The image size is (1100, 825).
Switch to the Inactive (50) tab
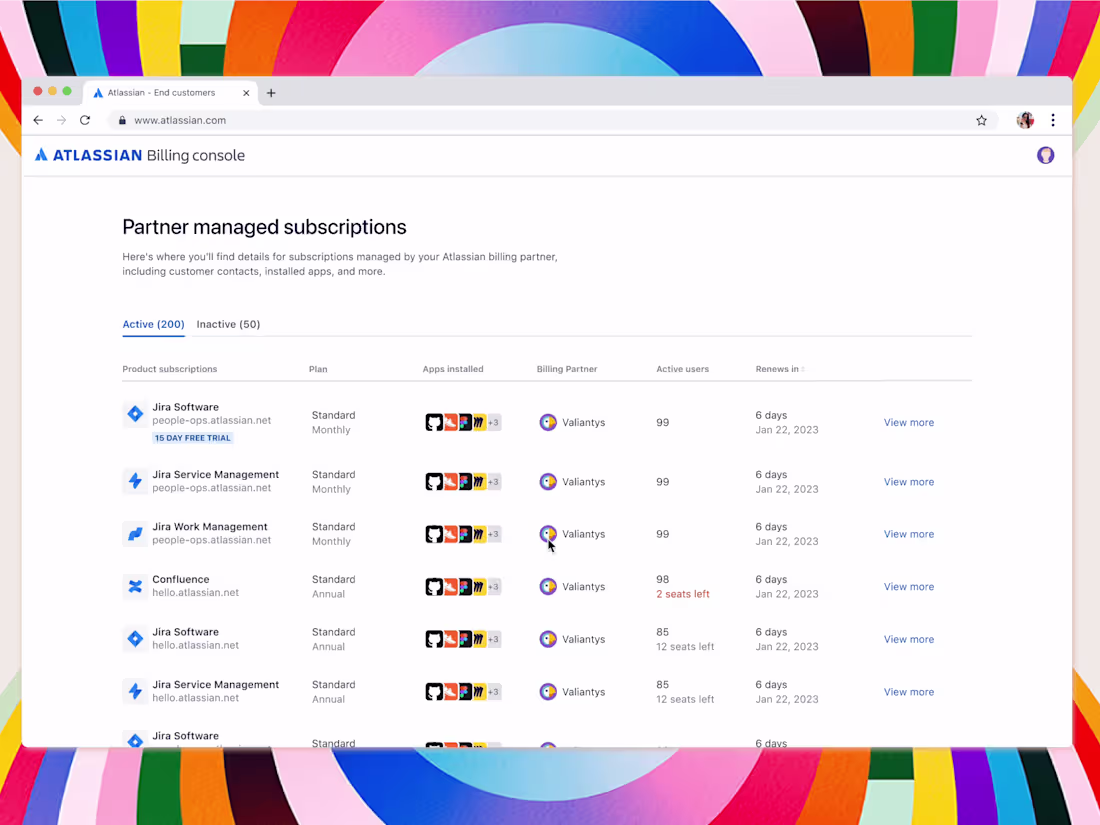coord(228,324)
